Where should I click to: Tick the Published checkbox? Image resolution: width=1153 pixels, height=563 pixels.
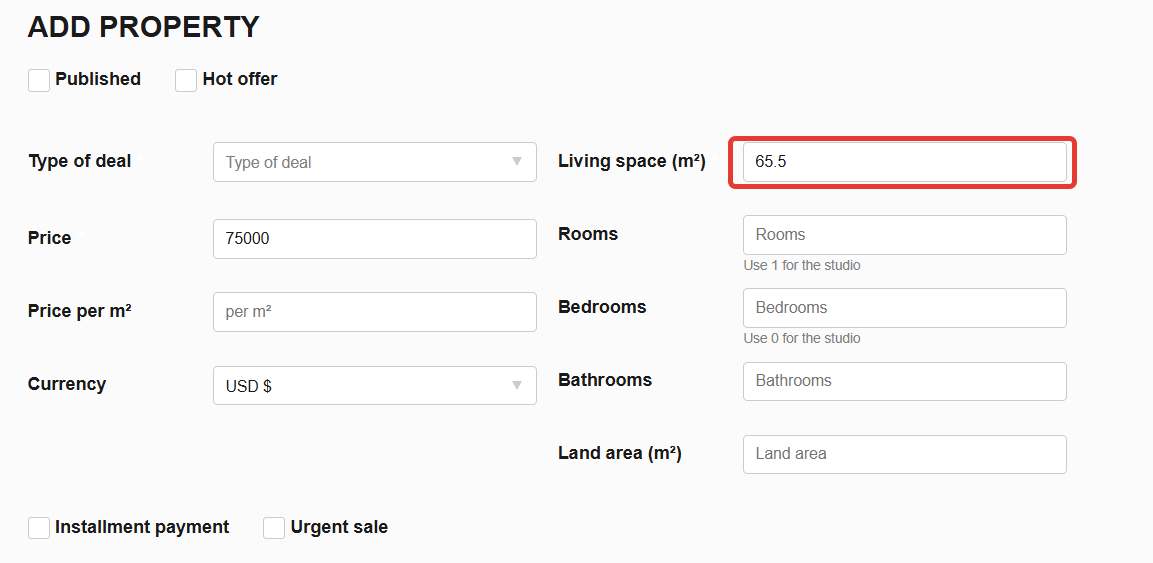[x=39, y=80]
